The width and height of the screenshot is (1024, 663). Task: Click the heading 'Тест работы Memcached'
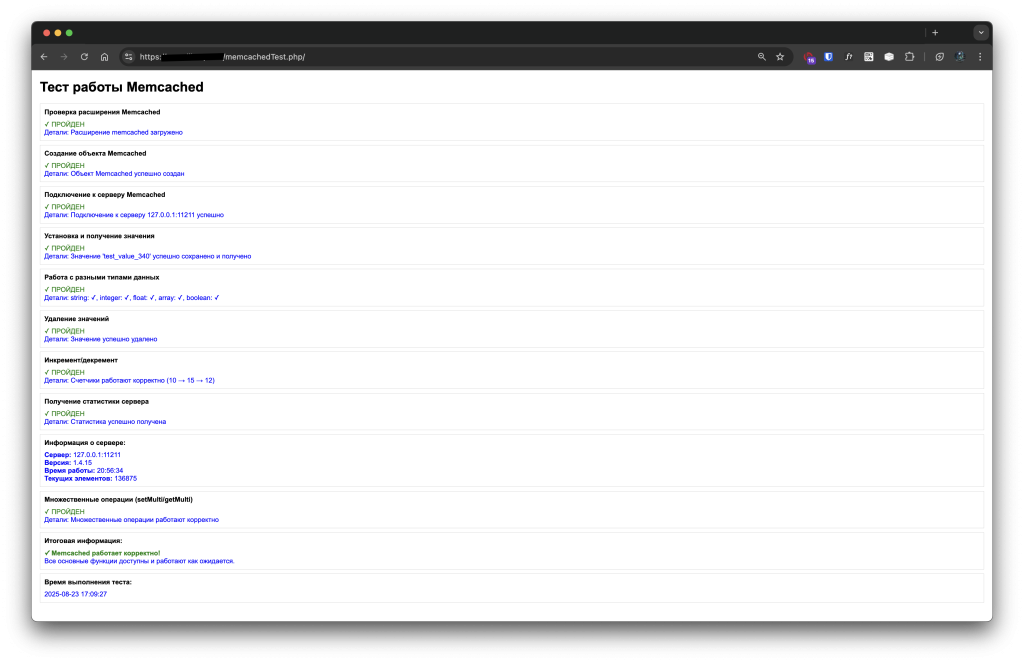121,87
